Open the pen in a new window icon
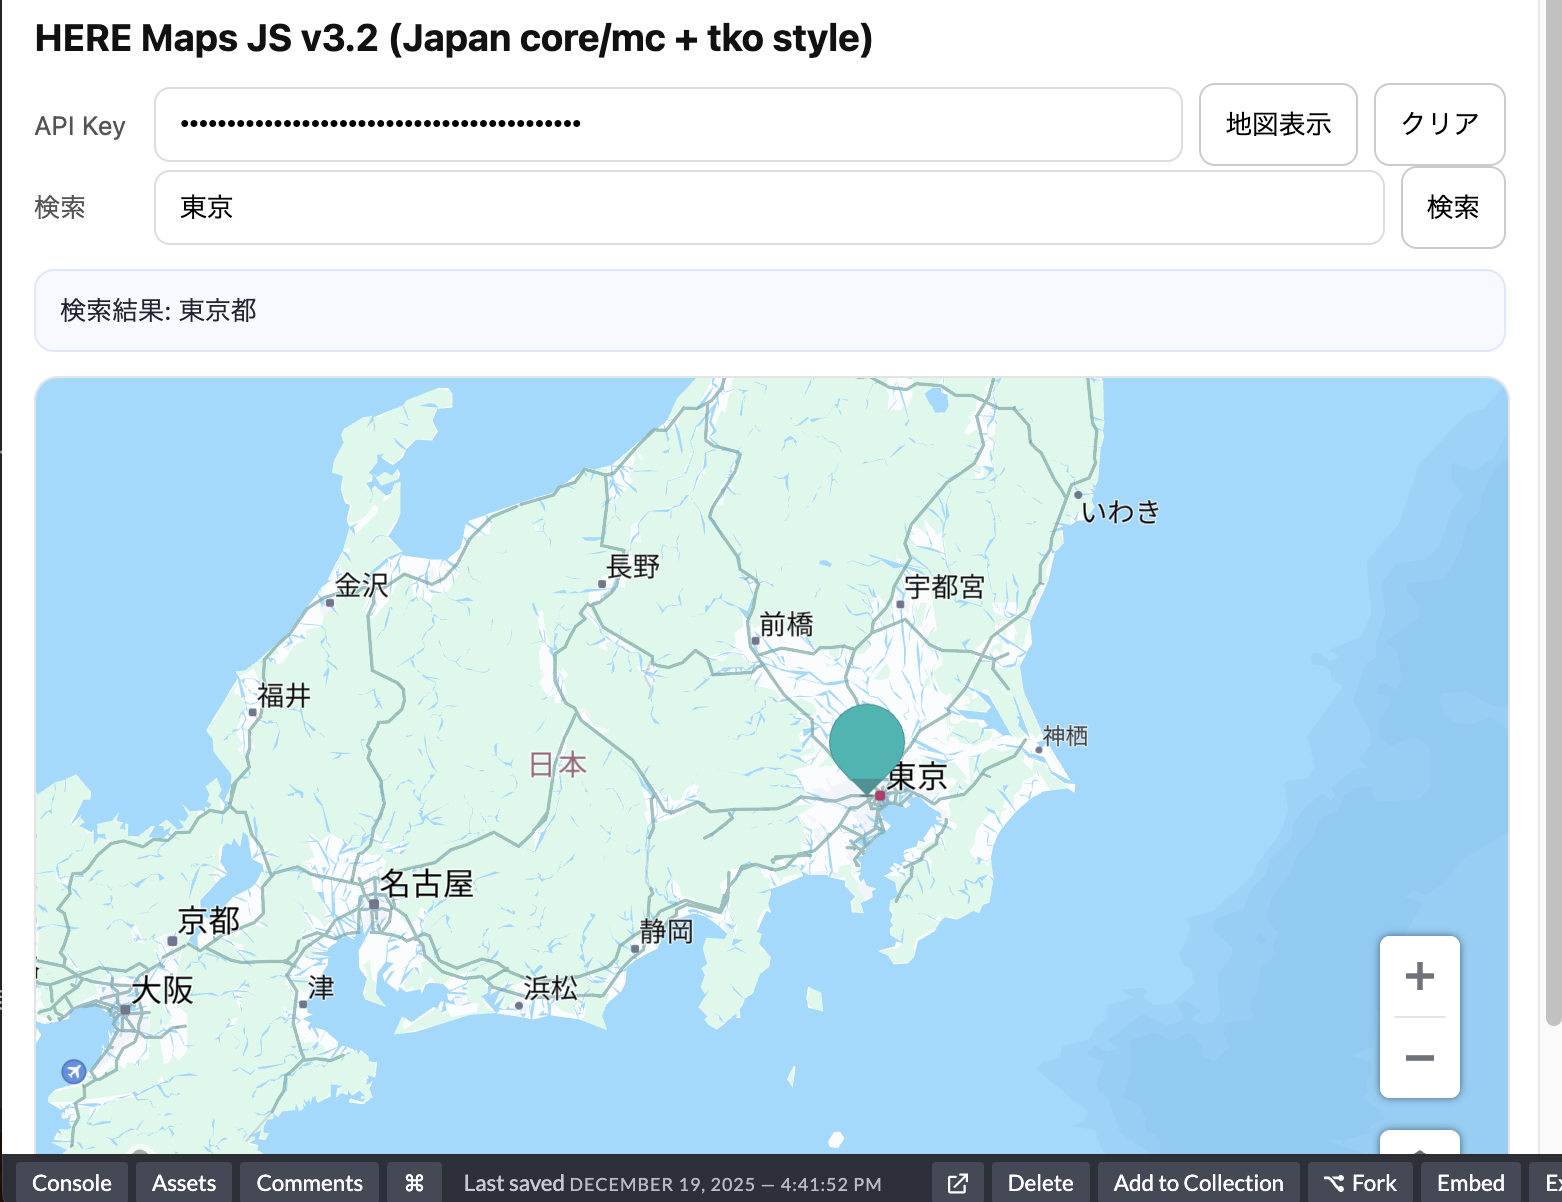The height and width of the screenshot is (1202, 1562). [957, 1183]
